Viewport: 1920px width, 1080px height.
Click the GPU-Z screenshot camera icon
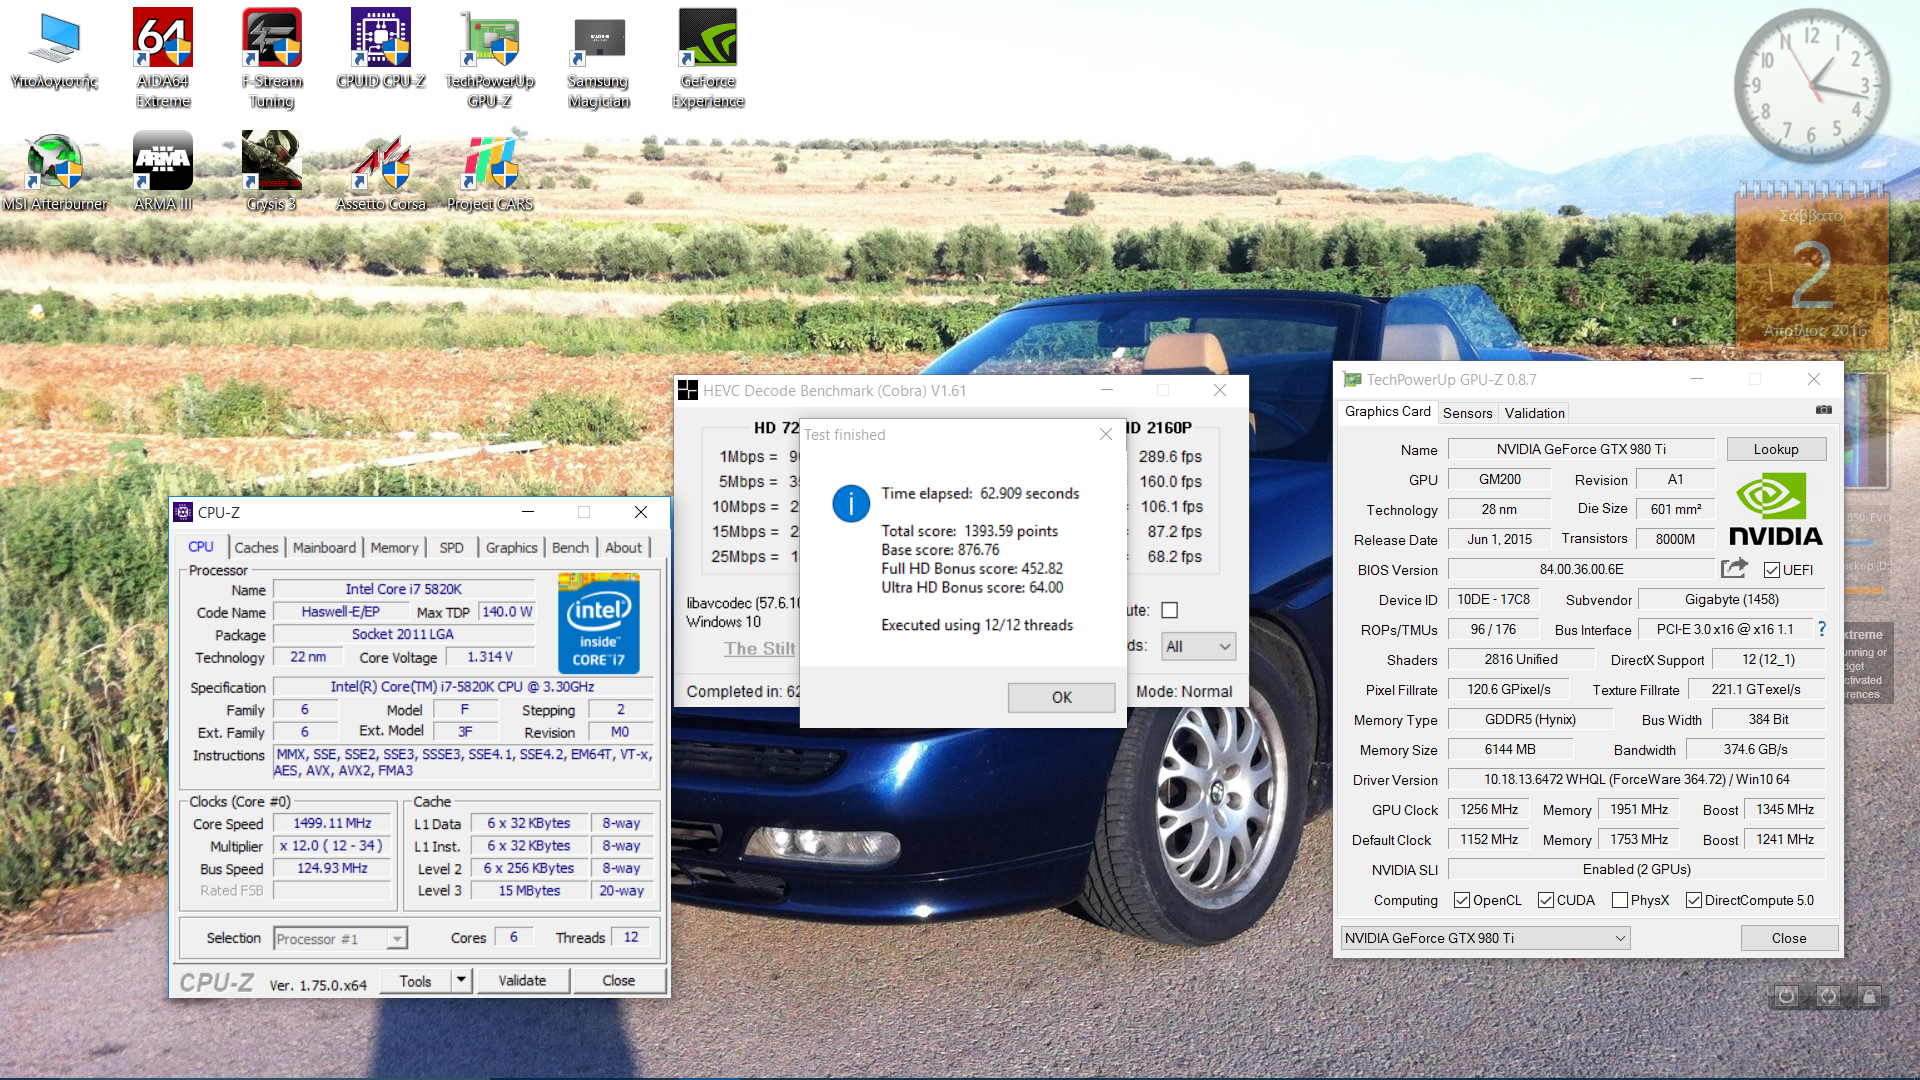point(1824,410)
